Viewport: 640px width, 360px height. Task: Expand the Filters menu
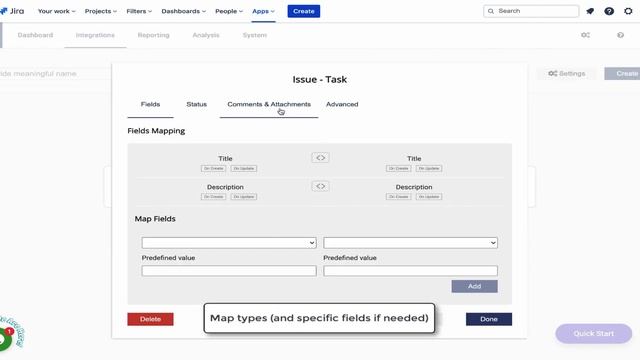point(139,11)
